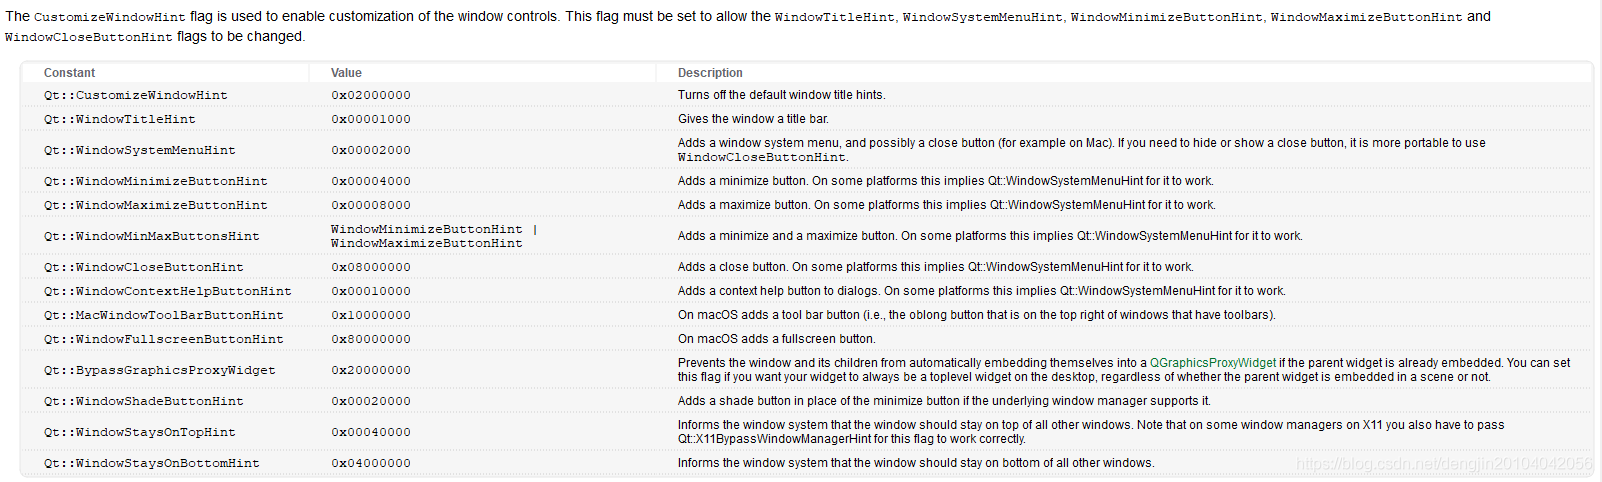Click Qt::WindowShadeButtonHint constant name
The image size is (1602, 482).
(x=144, y=401)
